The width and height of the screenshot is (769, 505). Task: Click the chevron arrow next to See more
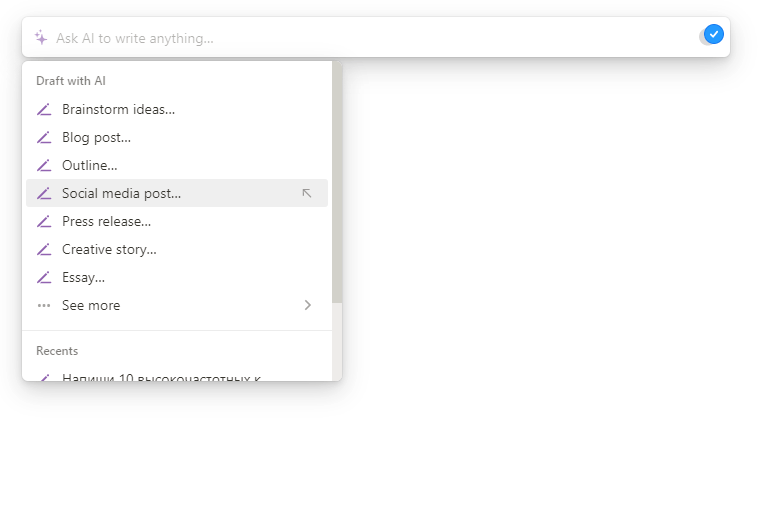tap(308, 305)
